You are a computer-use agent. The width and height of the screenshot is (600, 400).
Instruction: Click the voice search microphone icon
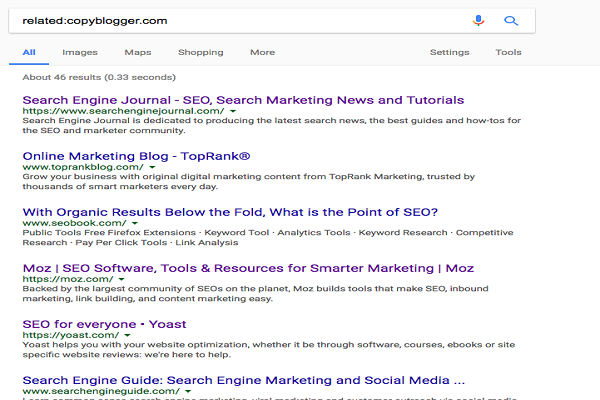click(478, 20)
